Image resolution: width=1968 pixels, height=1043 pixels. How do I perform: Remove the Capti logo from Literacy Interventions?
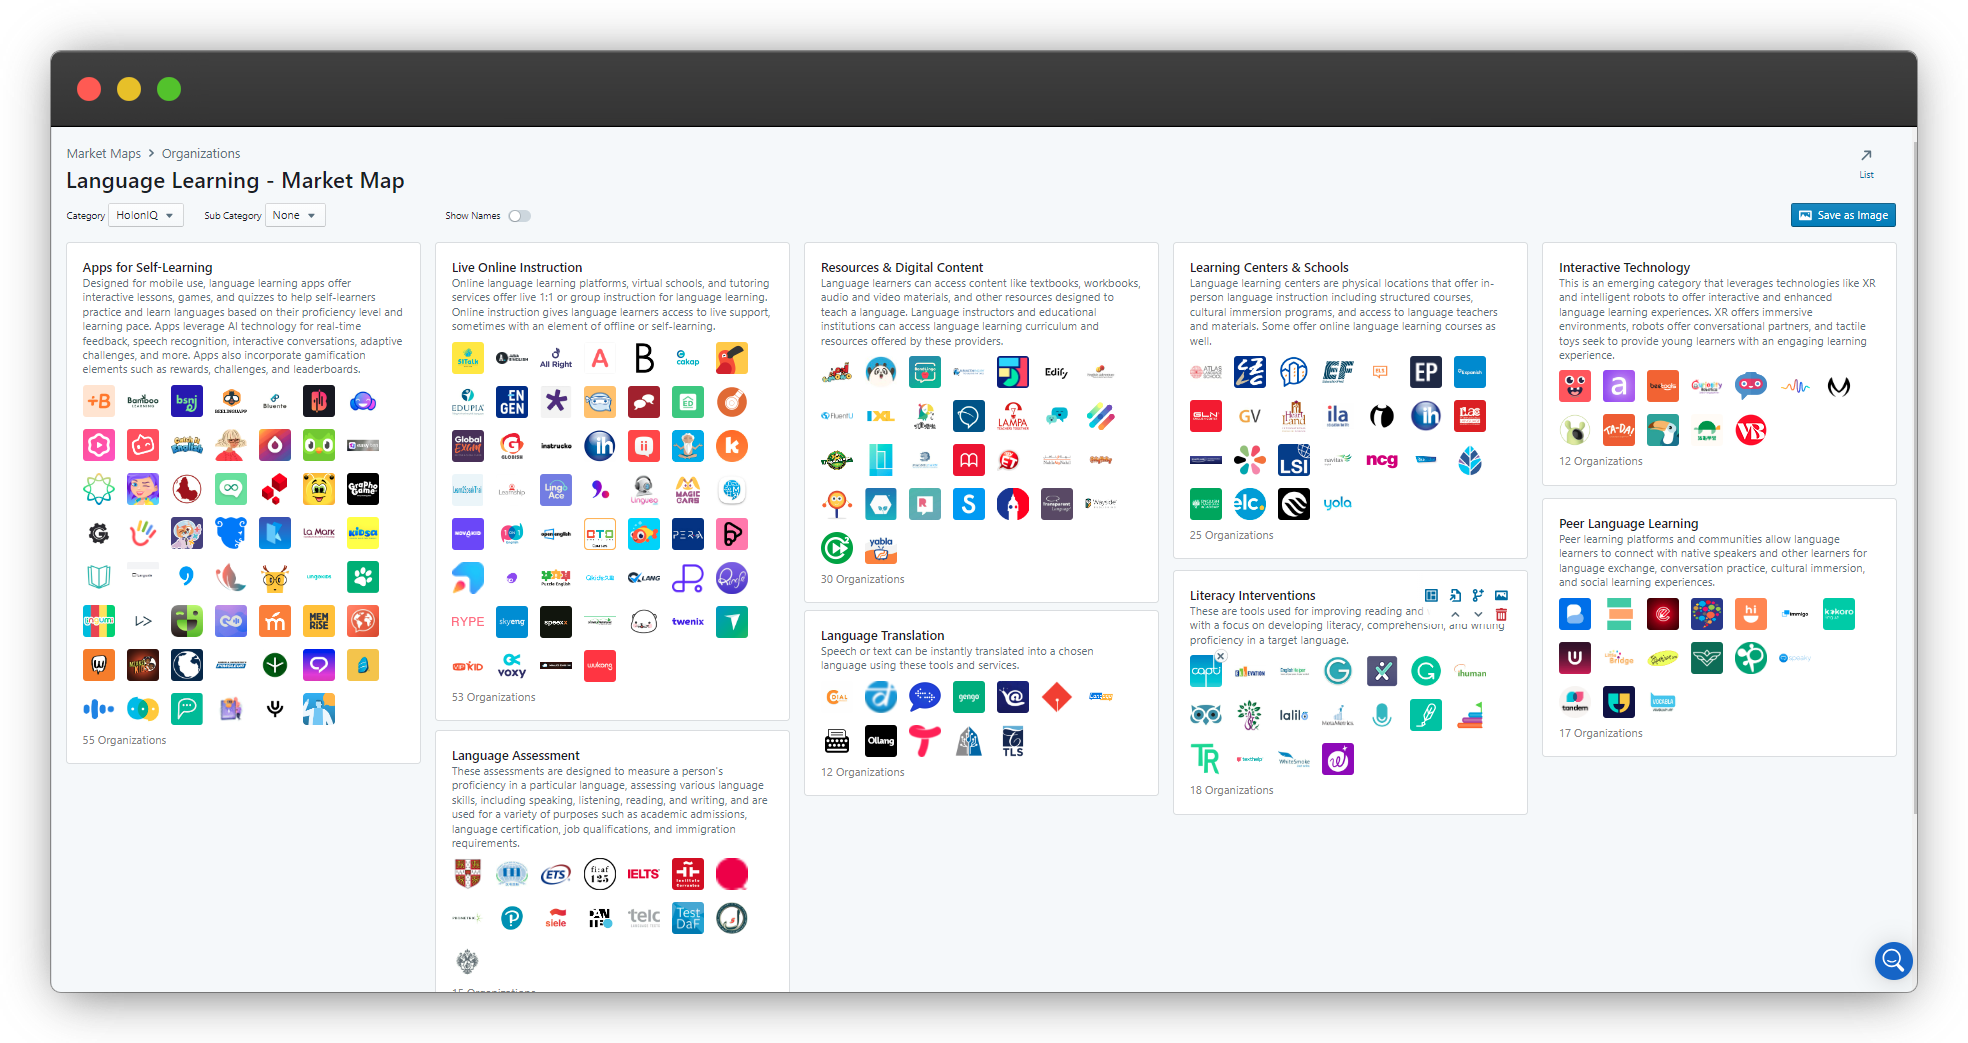(x=1220, y=656)
